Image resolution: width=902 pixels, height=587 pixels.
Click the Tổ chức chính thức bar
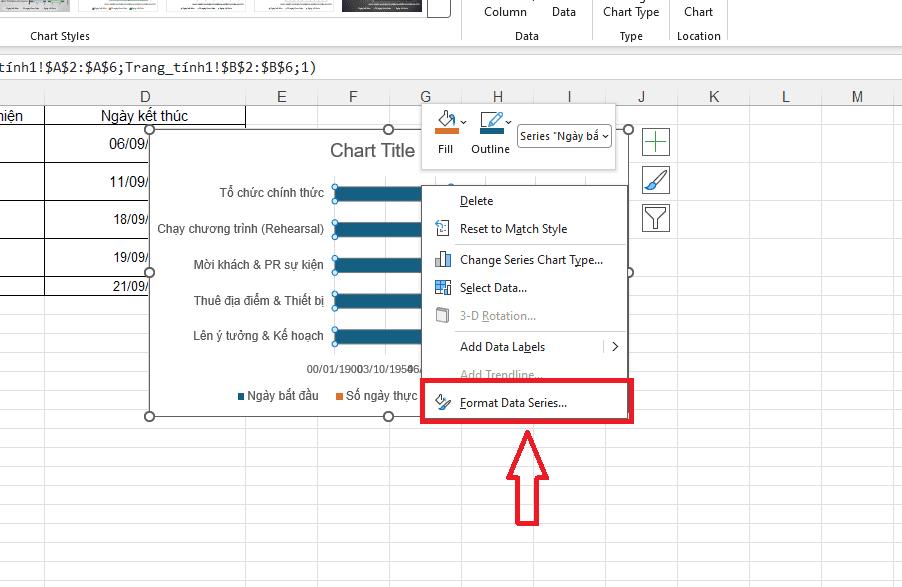pos(378,194)
